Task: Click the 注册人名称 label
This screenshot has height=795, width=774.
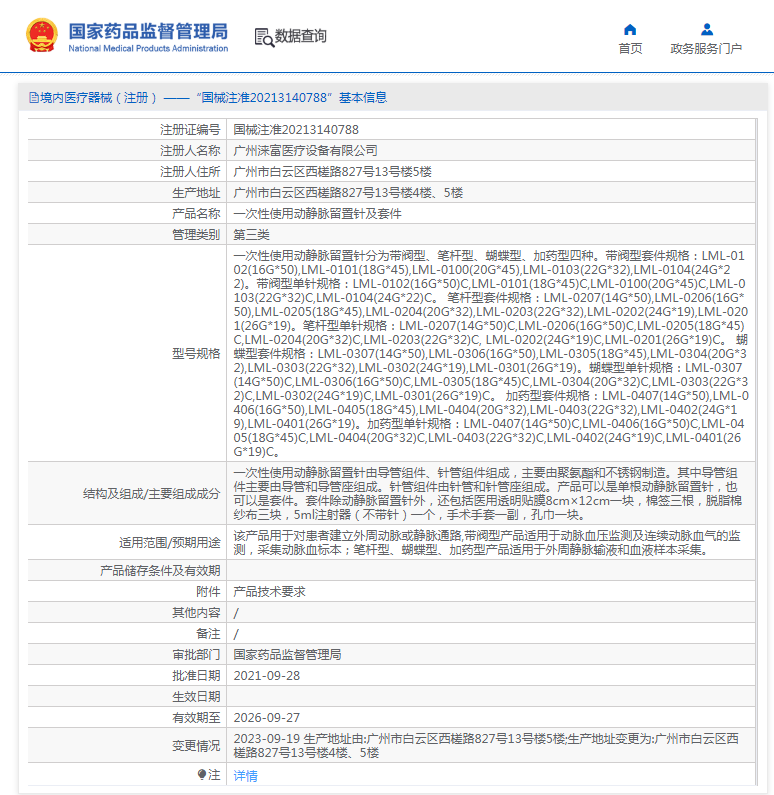Action: 190,151
